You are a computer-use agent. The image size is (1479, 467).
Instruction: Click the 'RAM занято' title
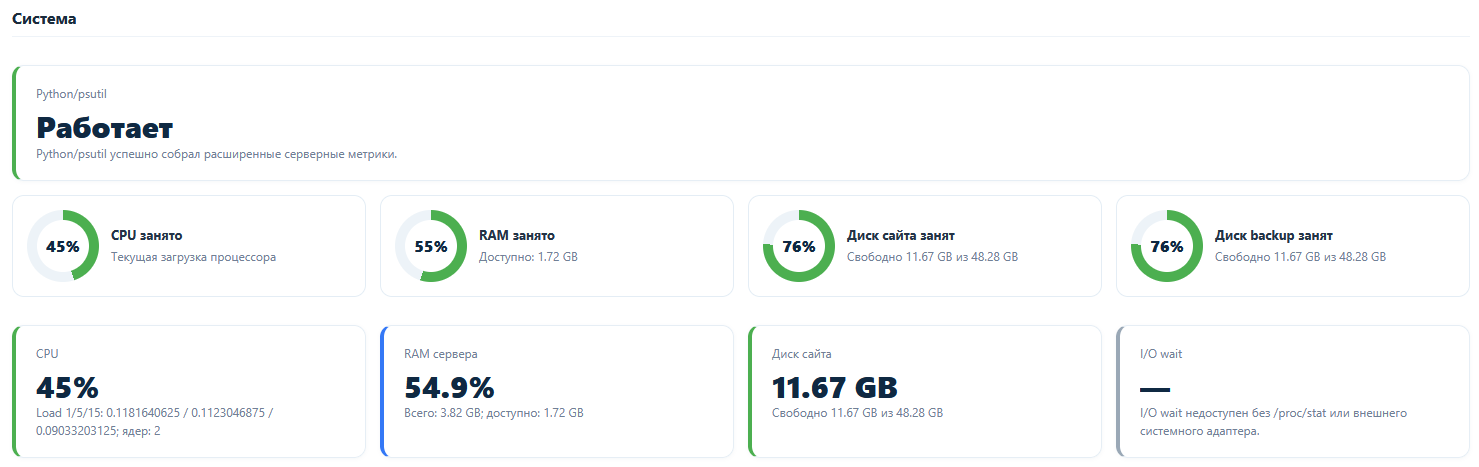point(517,236)
